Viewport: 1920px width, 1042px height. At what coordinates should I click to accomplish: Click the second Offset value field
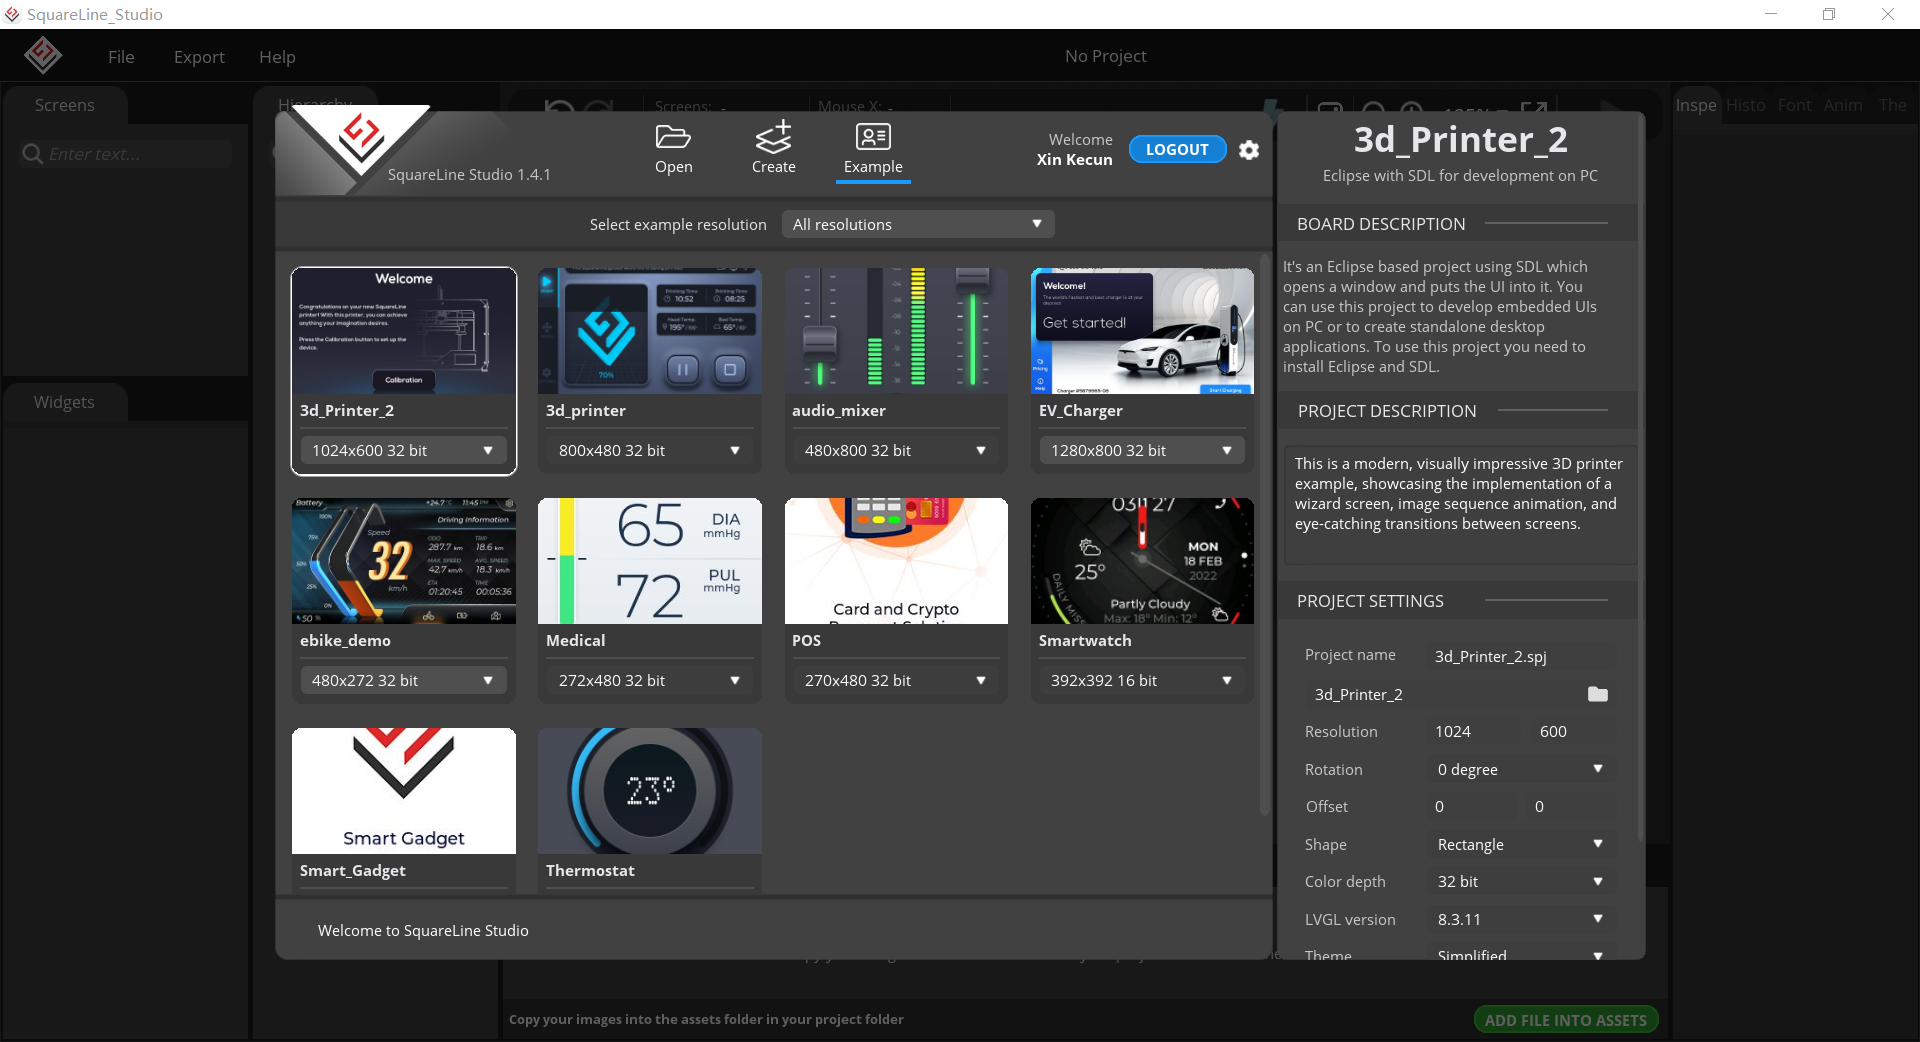point(1572,807)
